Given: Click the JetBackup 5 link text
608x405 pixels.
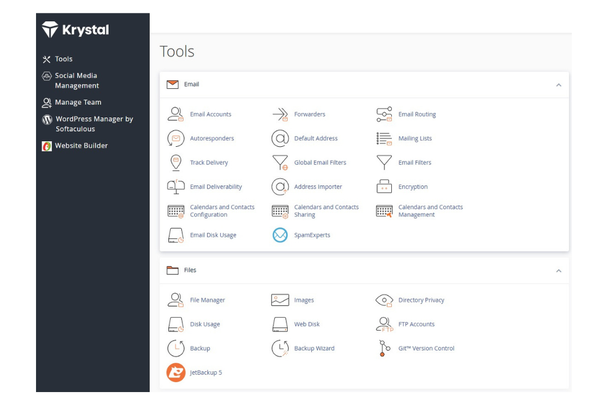Looking at the screenshot, I should click(206, 372).
